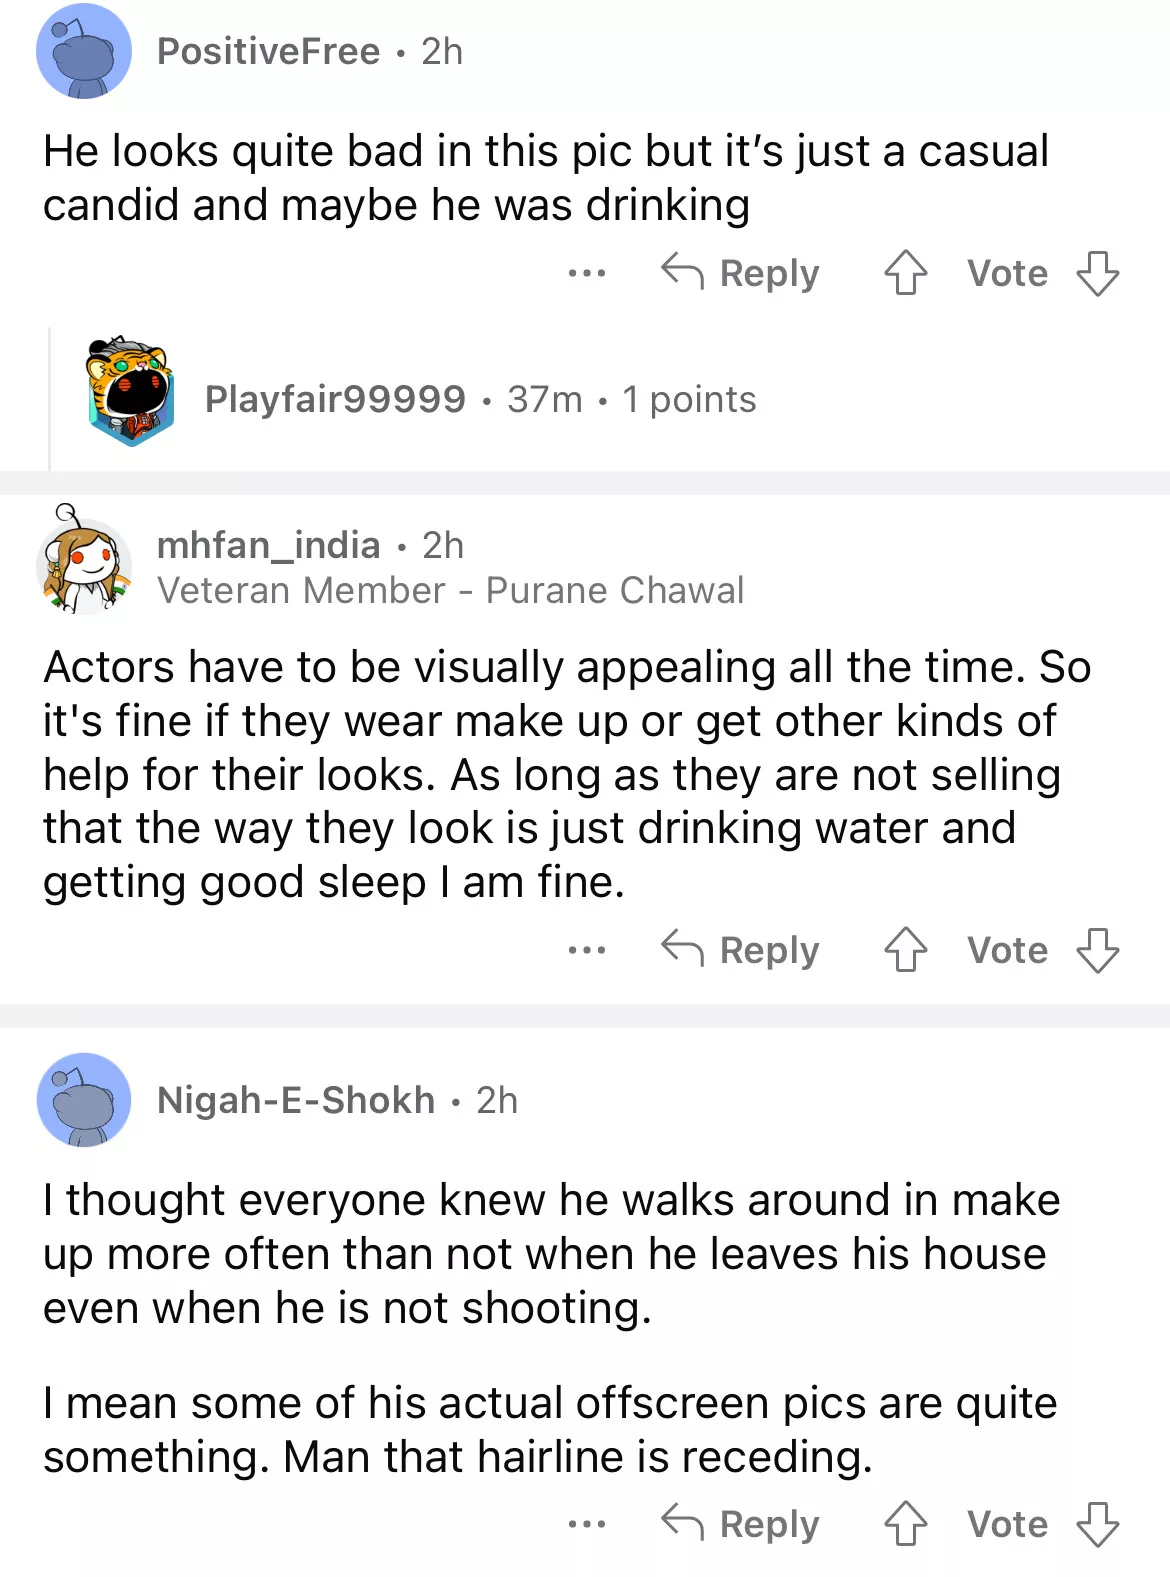
Task: Reply to mhfan_india's comment
Action: click(741, 949)
